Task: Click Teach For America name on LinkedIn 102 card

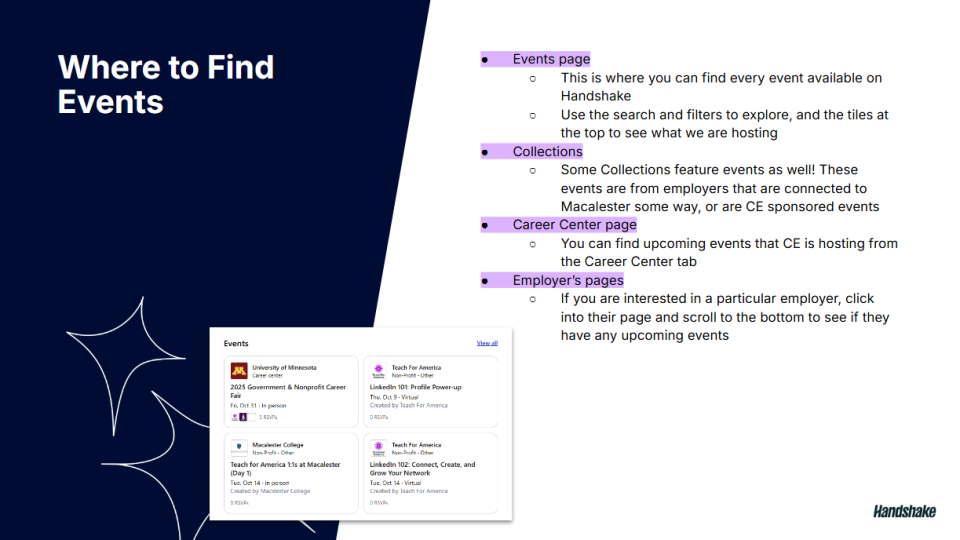Action: coord(416,444)
